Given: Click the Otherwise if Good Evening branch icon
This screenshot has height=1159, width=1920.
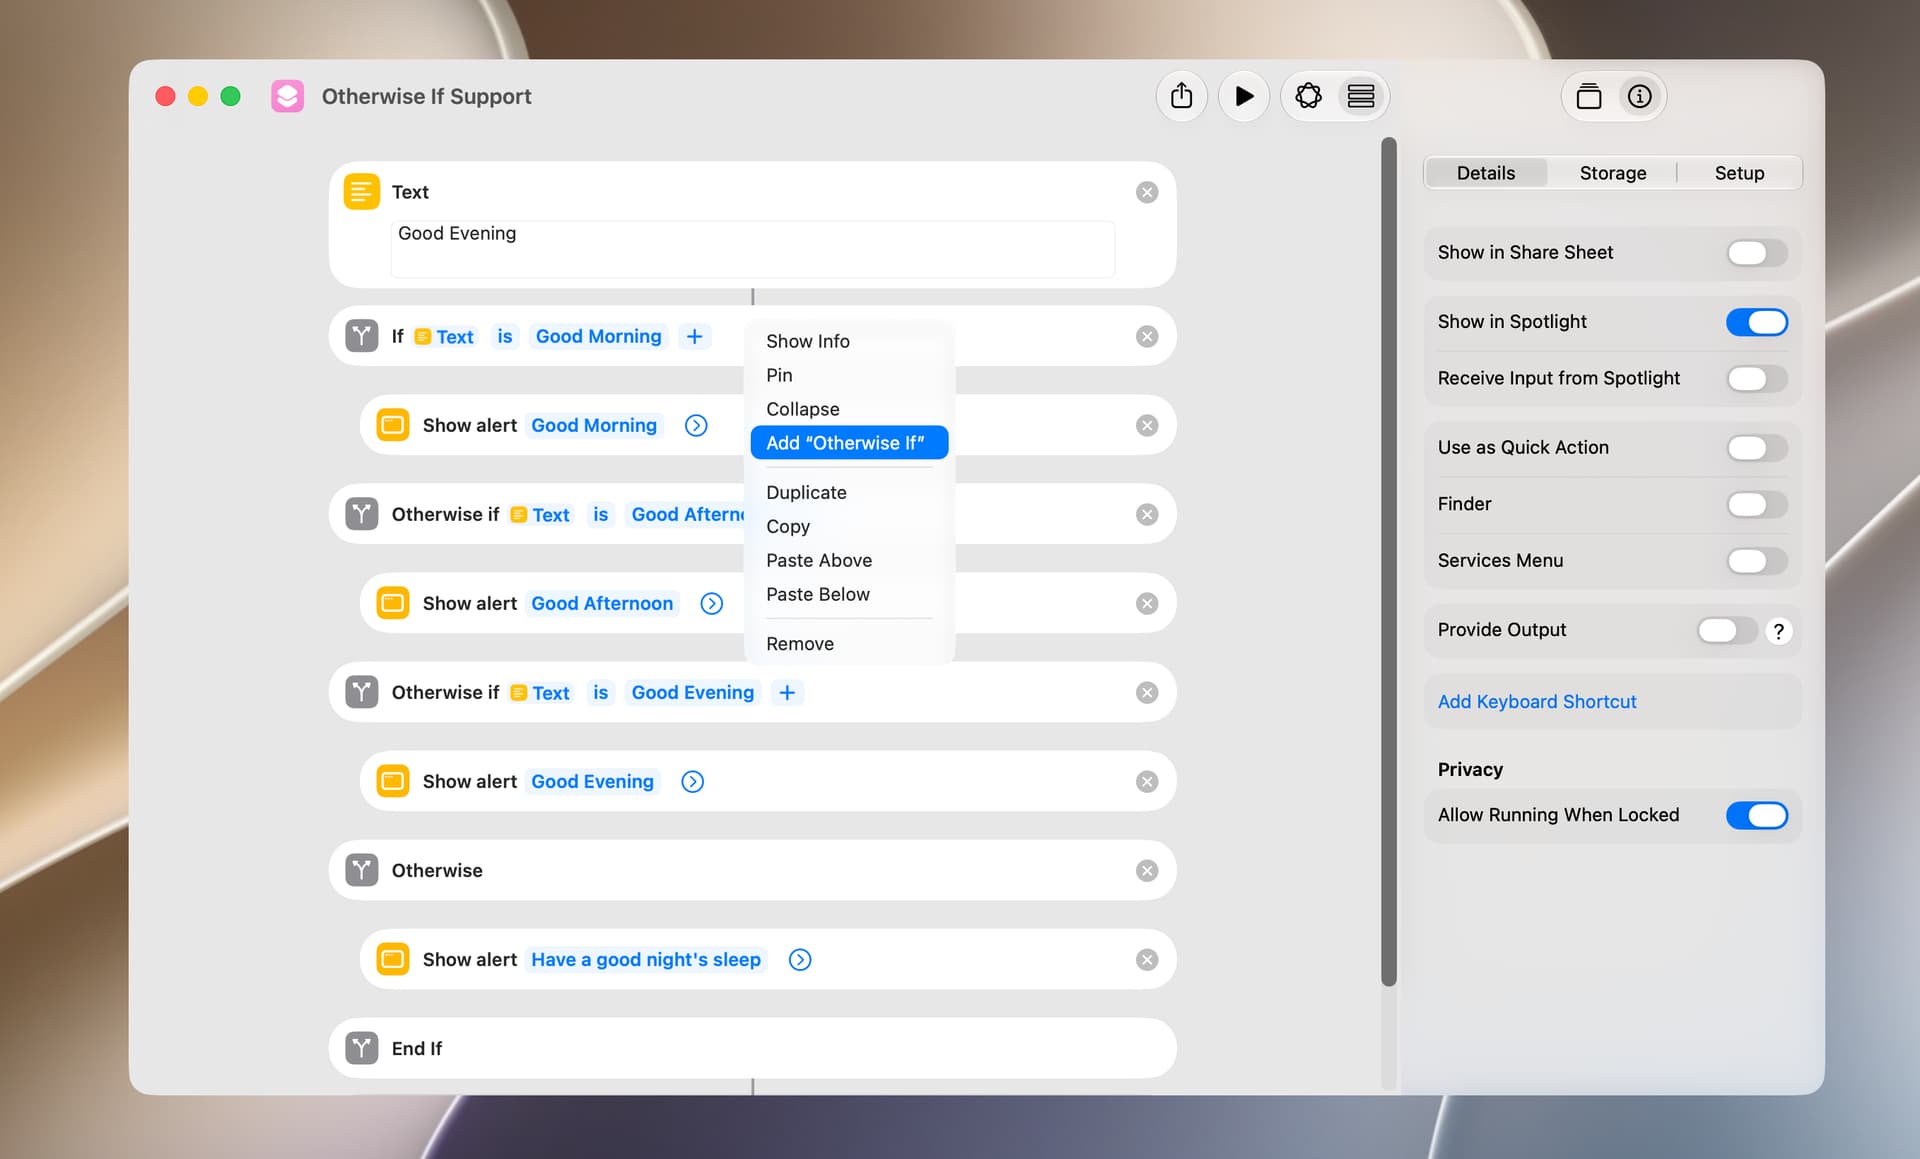Looking at the screenshot, I should click(361, 692).
